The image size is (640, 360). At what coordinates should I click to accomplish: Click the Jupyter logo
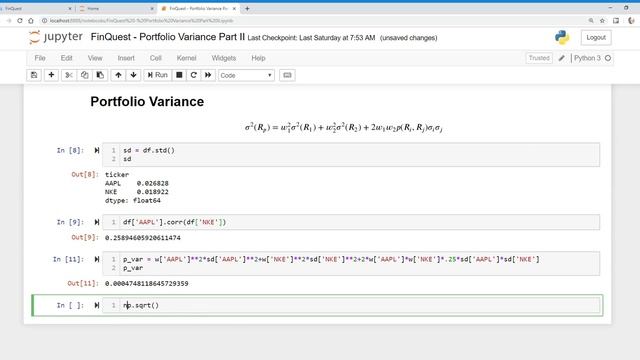pyautogui.click(x=56, y=37)
